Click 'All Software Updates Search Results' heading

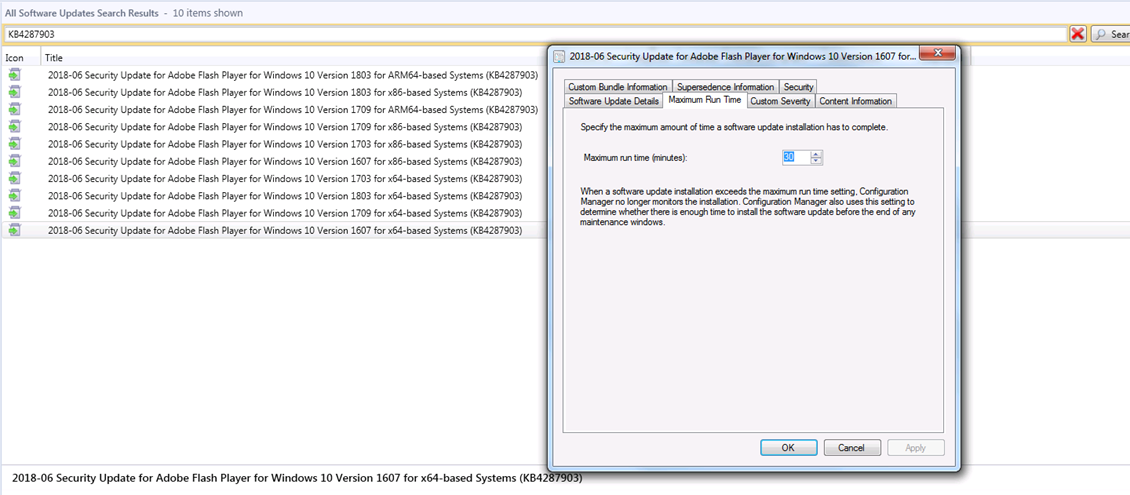point(81,13)
